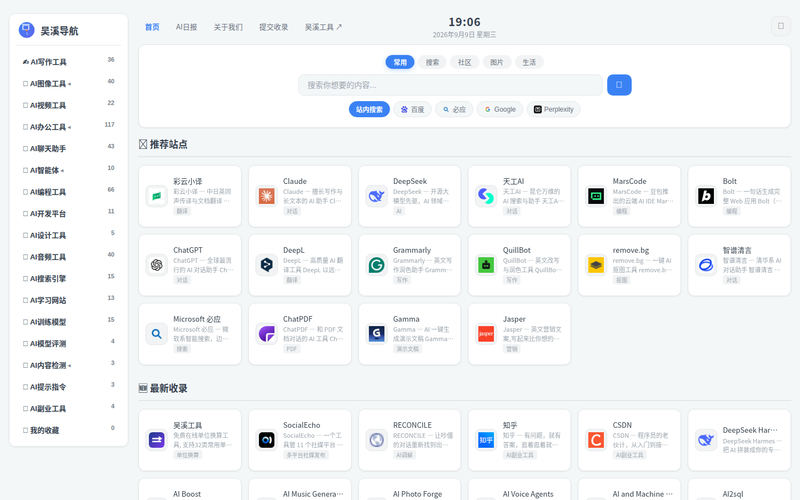Click the ChatGPT logo icon
800x500 pixels.
[157, 265]
